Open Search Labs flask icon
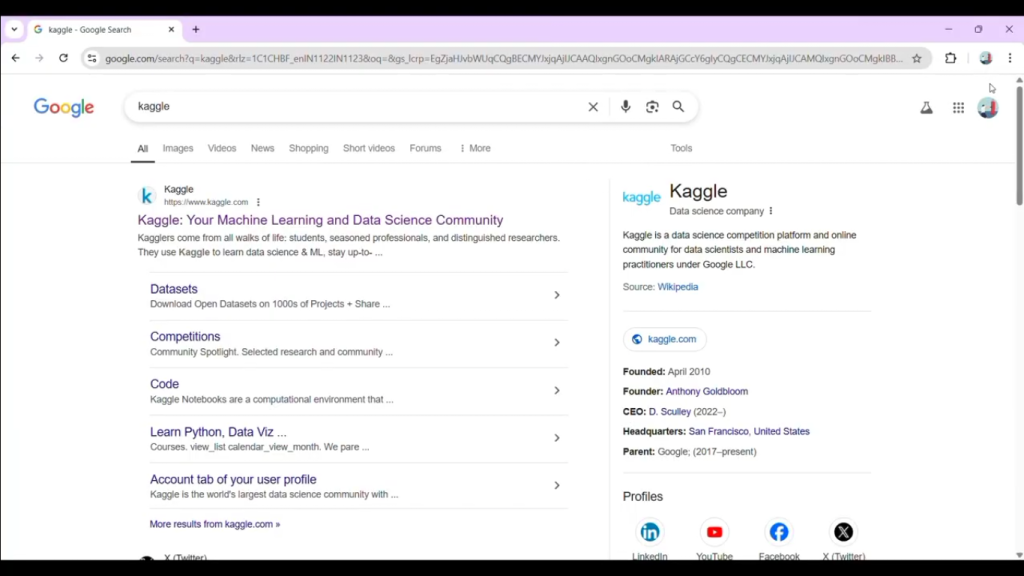This screenshot has height=576, width=1024. 927,108
